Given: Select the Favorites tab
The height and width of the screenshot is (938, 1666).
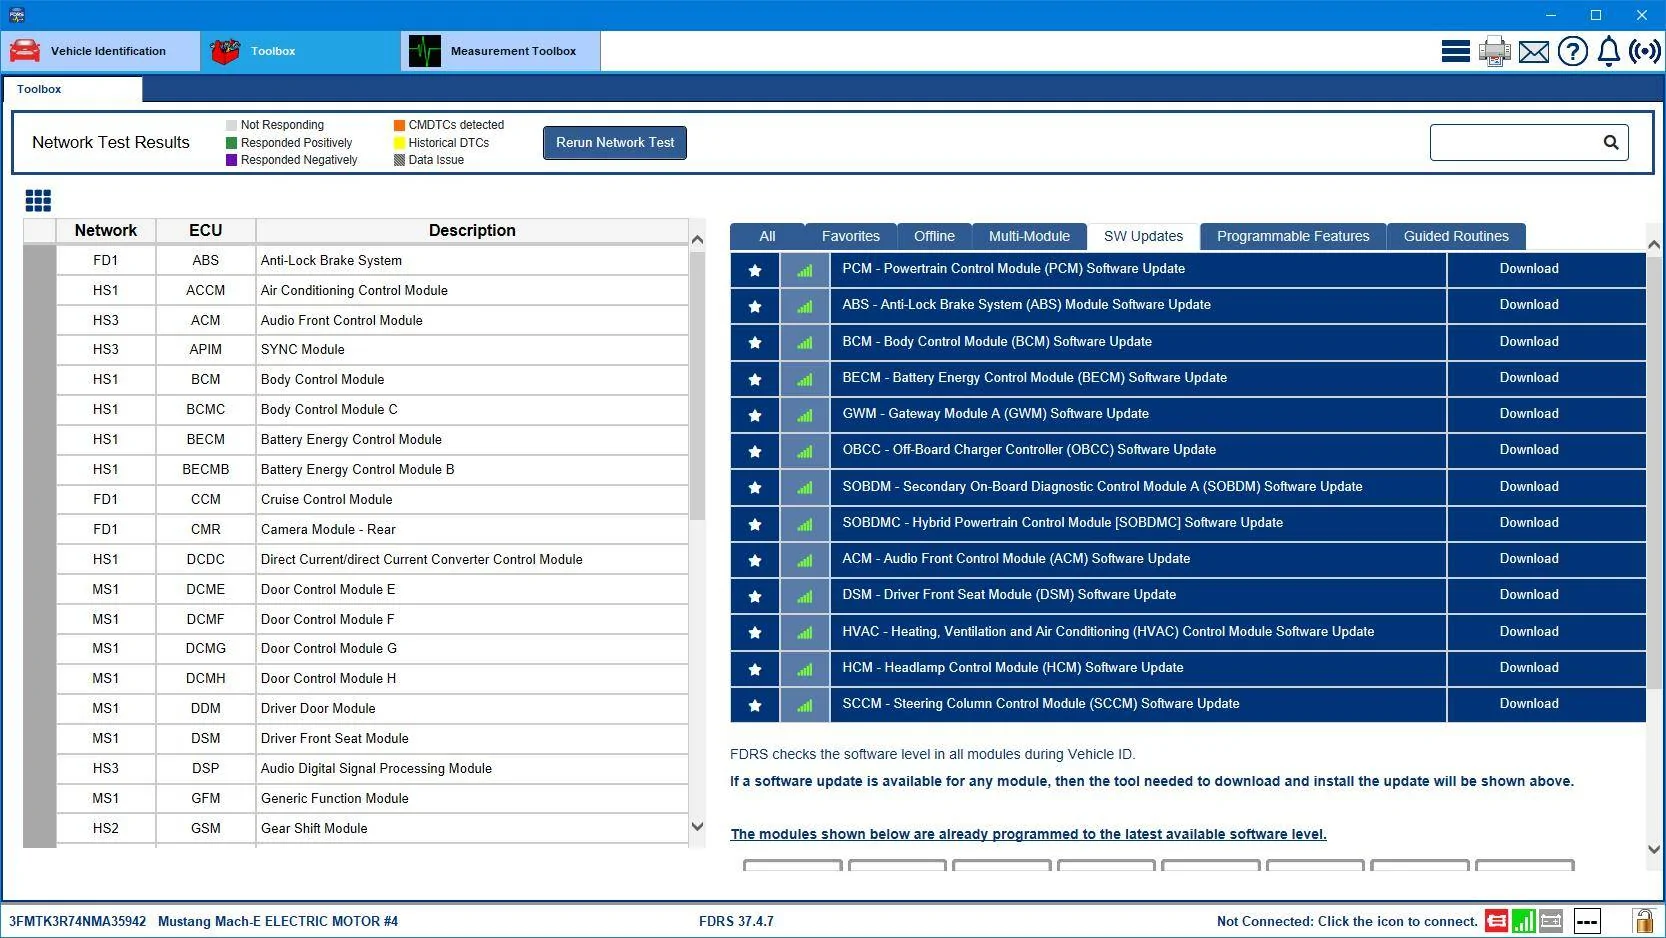Looking at the screenshot, I should coord(851,236).
